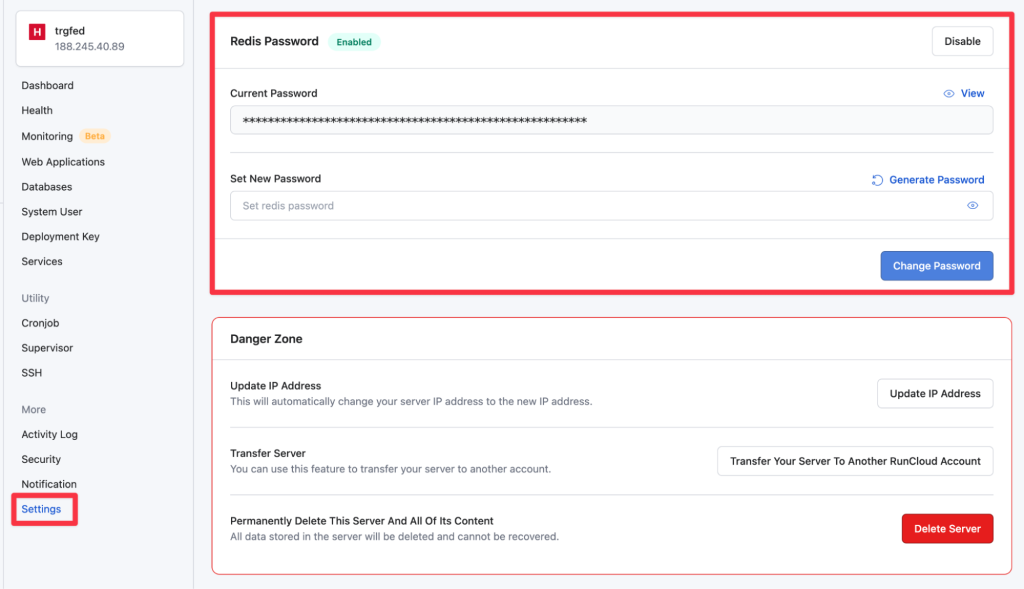1024x589 pixels.
Task: Click the red H server logo icon
Action: (37, 31)
